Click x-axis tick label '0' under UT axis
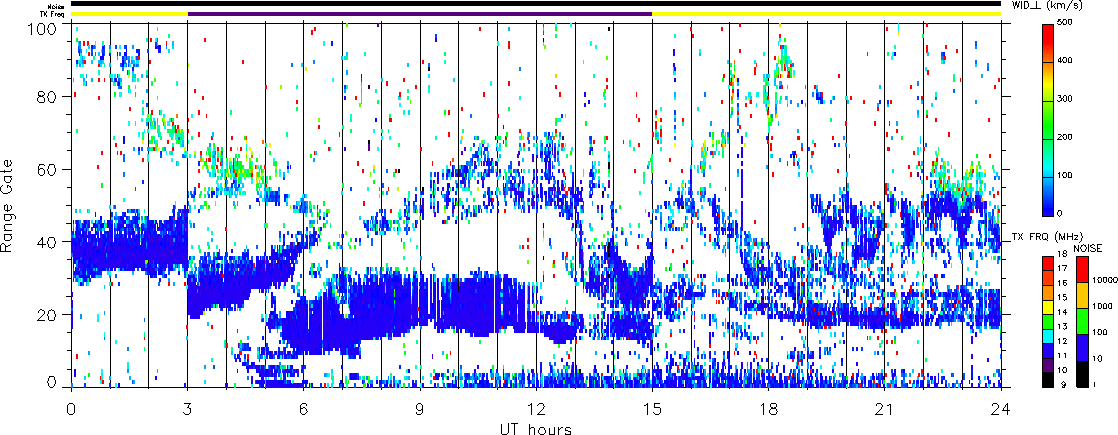The width and height of the screenshot is (1118, 435). point(71,410)
